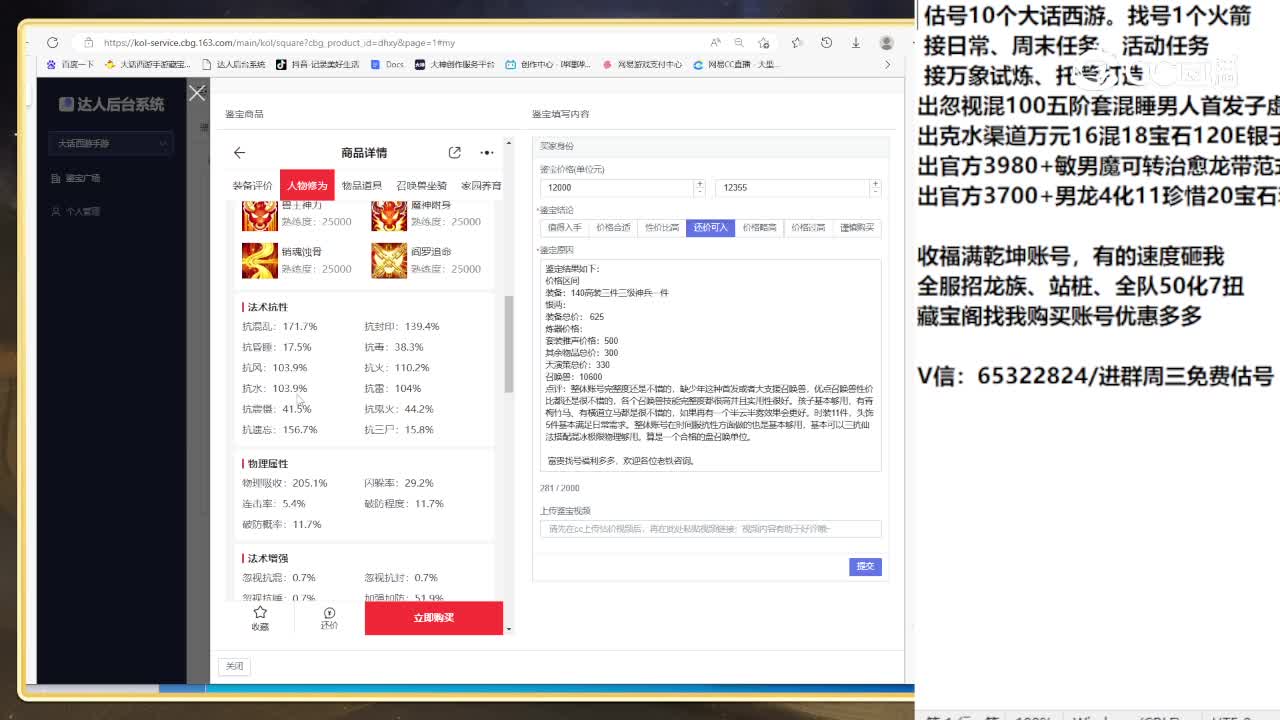Open the share icon beside 商品详情
The width and height of the screenshot is (1280, 720).
pyautogui.click(x=455, y=153)
